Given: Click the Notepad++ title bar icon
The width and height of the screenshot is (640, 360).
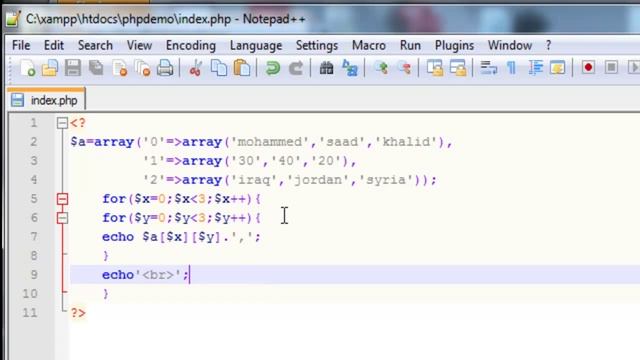Looking at the screenshot, I should click(13, 19).
